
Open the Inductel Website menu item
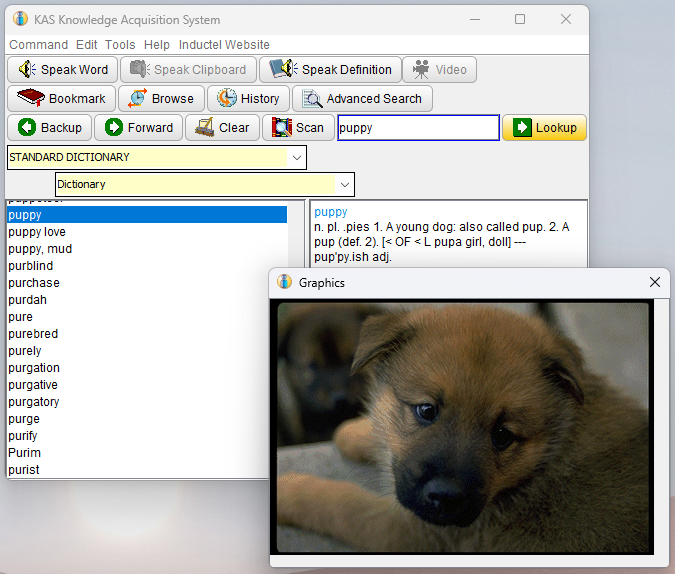tap(224, 45)
